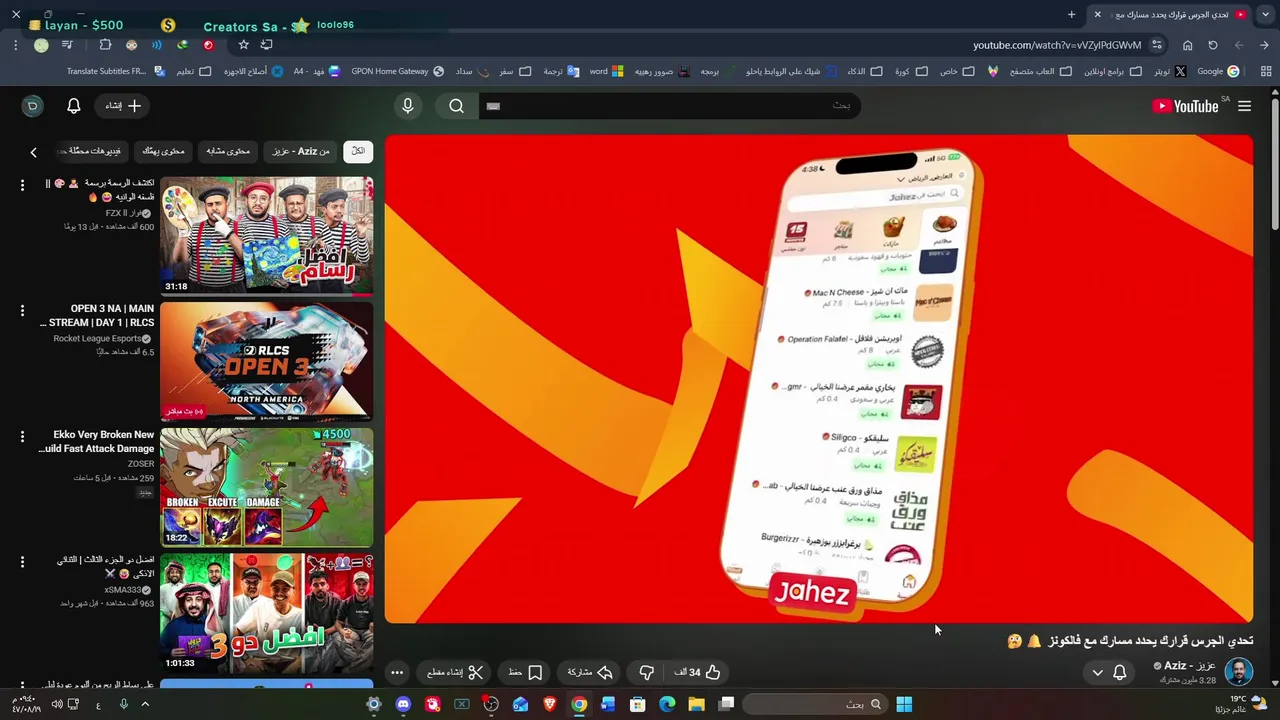Share the video (مشاركة)
1280x720 pixels.
pos(591,673)
